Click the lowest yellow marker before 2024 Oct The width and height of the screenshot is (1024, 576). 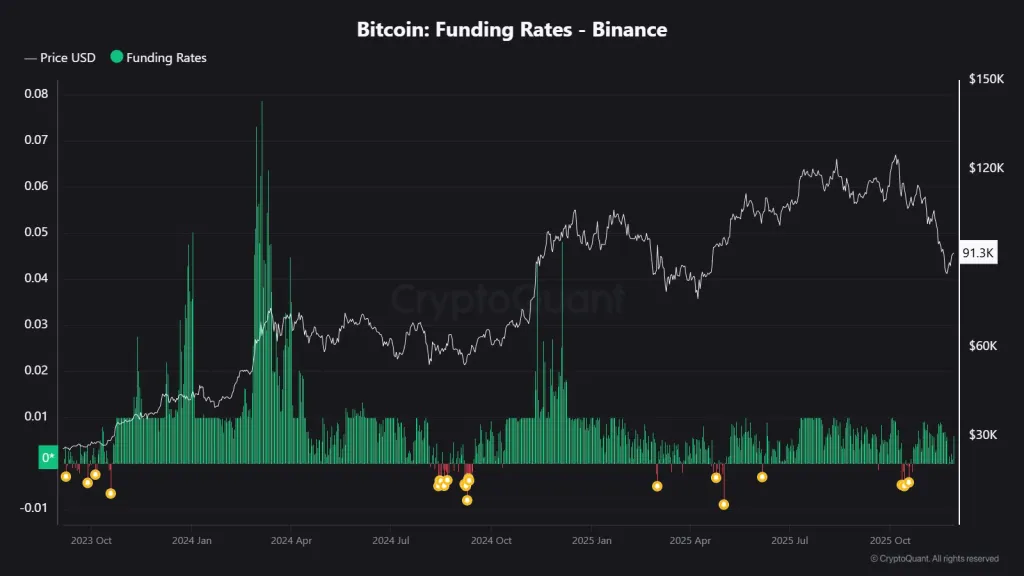(467, 500)
